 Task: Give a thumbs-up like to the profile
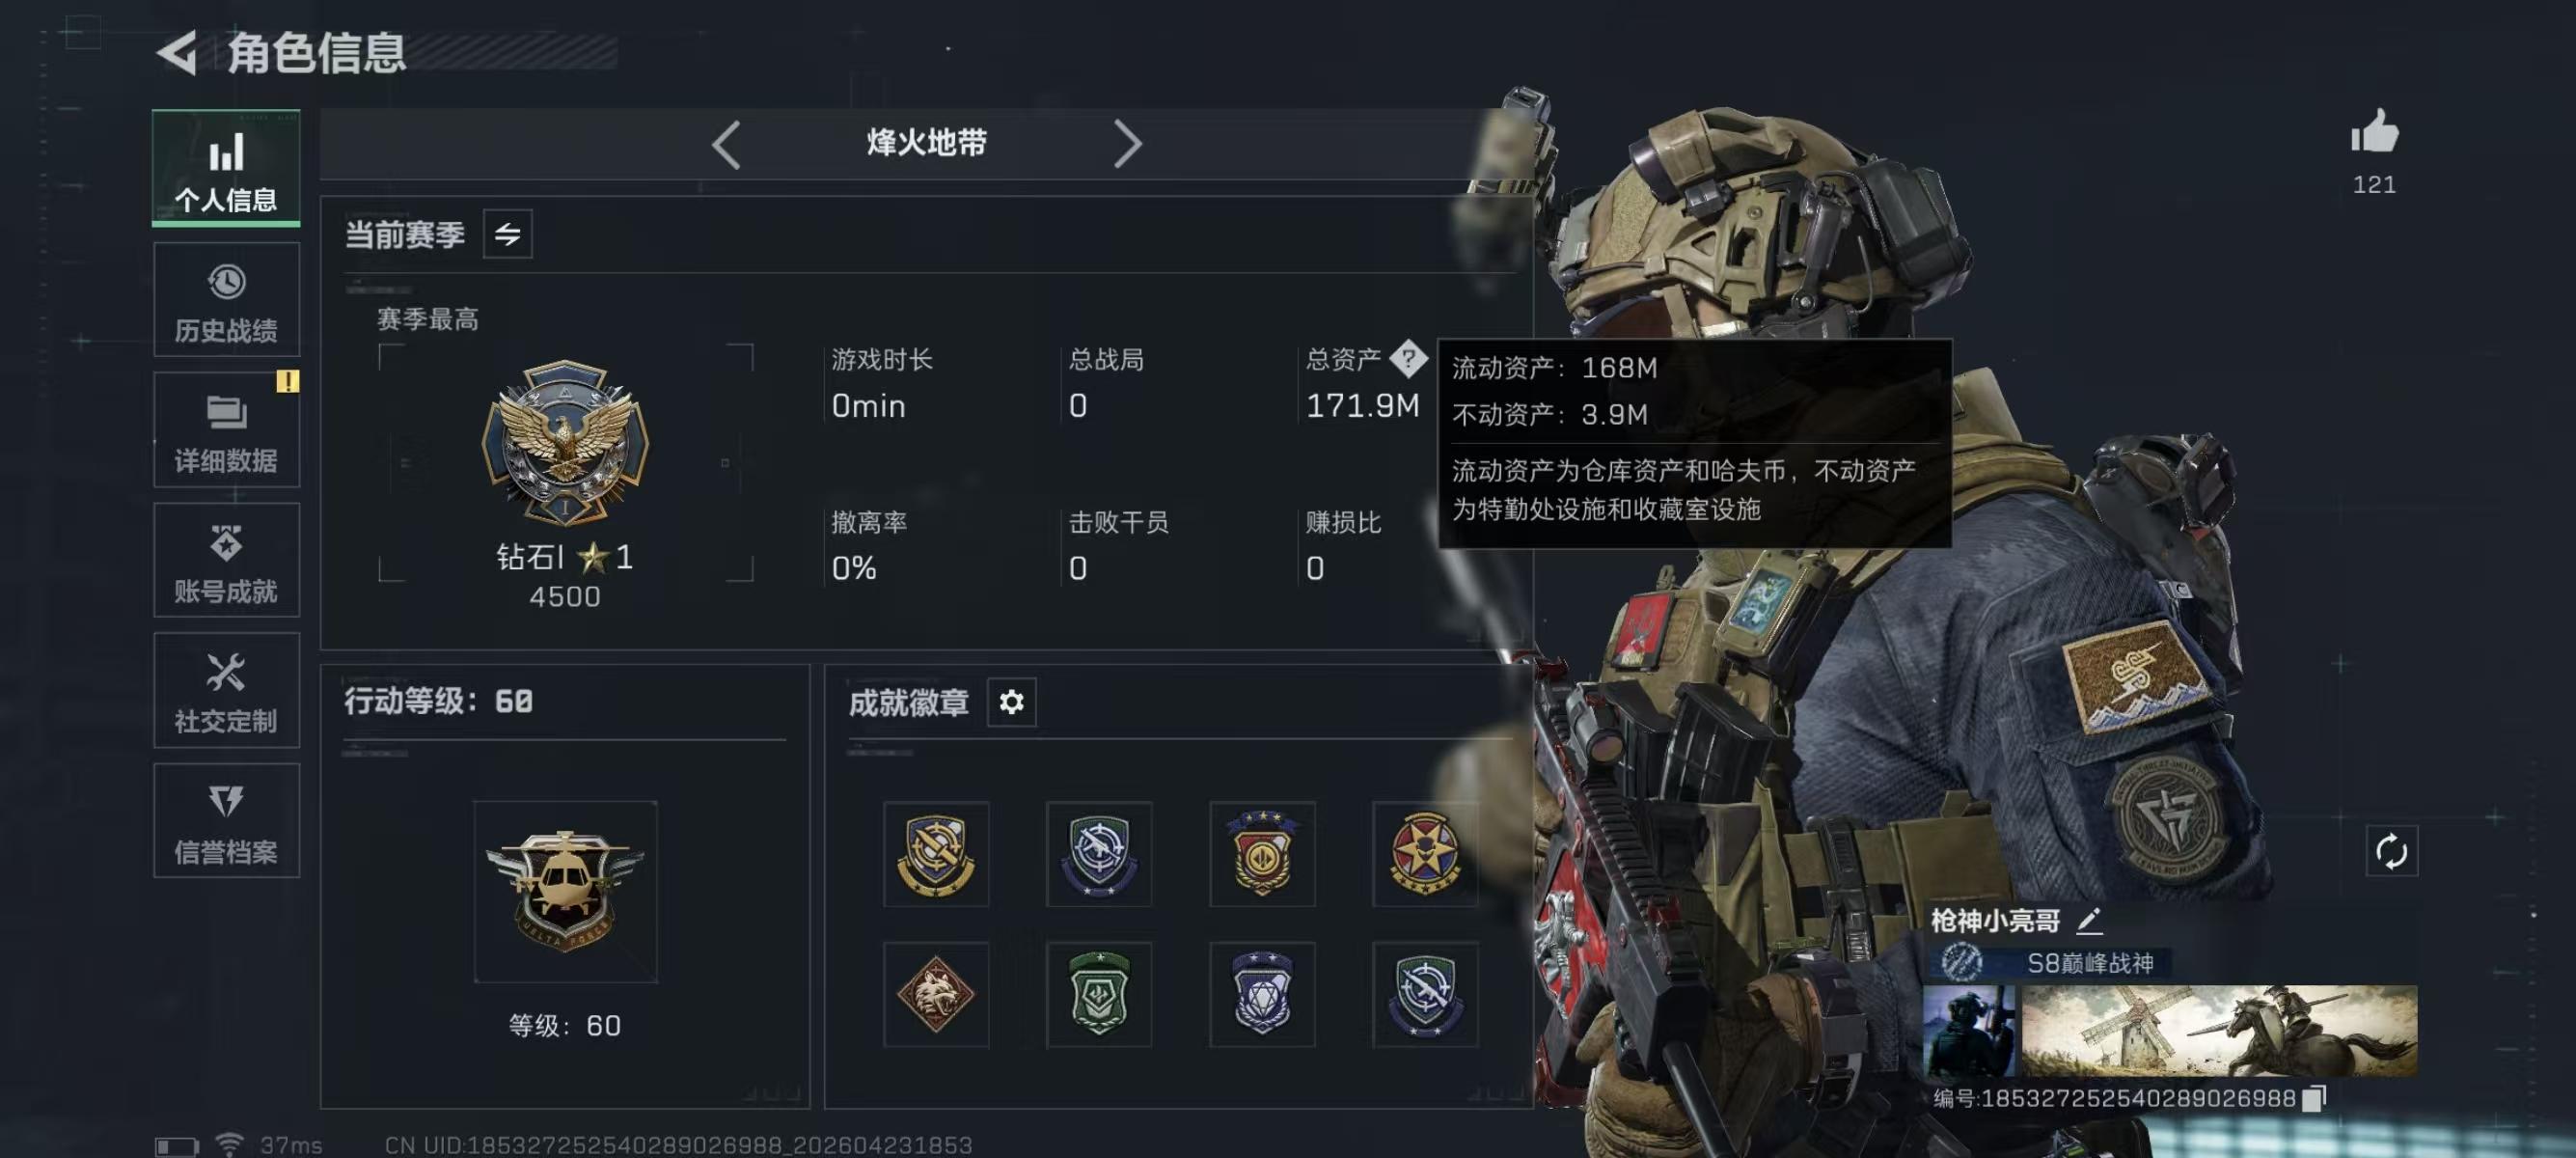pos(2374,132)
